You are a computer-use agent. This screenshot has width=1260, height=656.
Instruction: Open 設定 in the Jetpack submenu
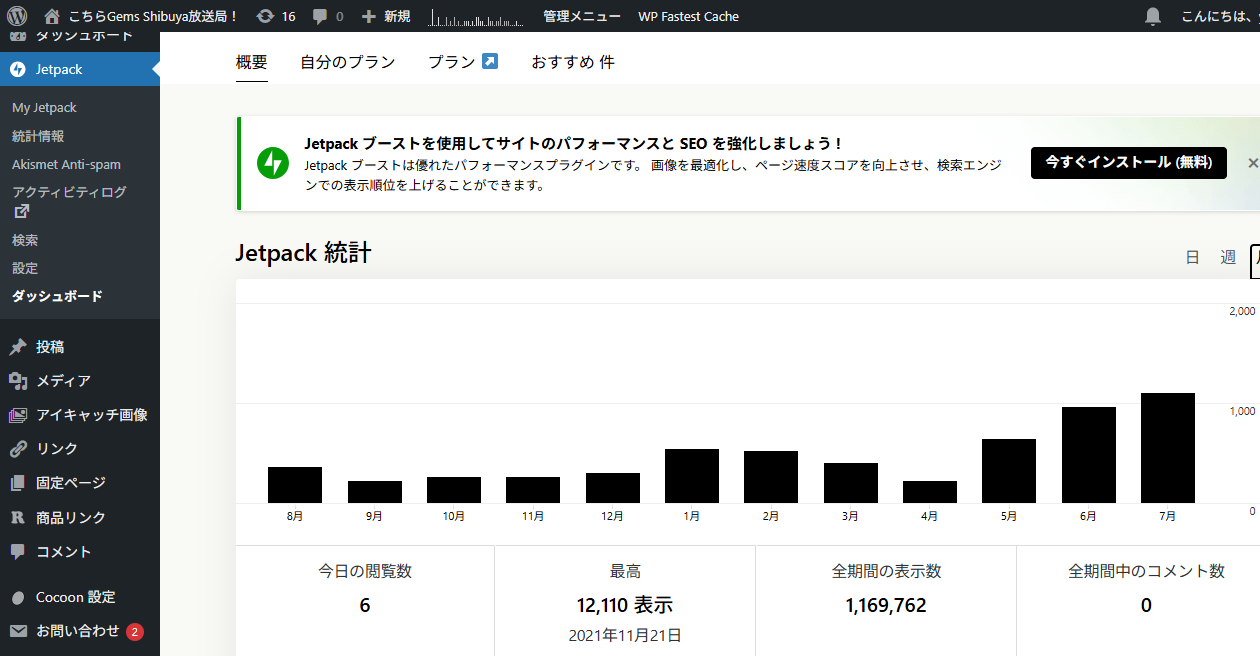click(25, 268)
